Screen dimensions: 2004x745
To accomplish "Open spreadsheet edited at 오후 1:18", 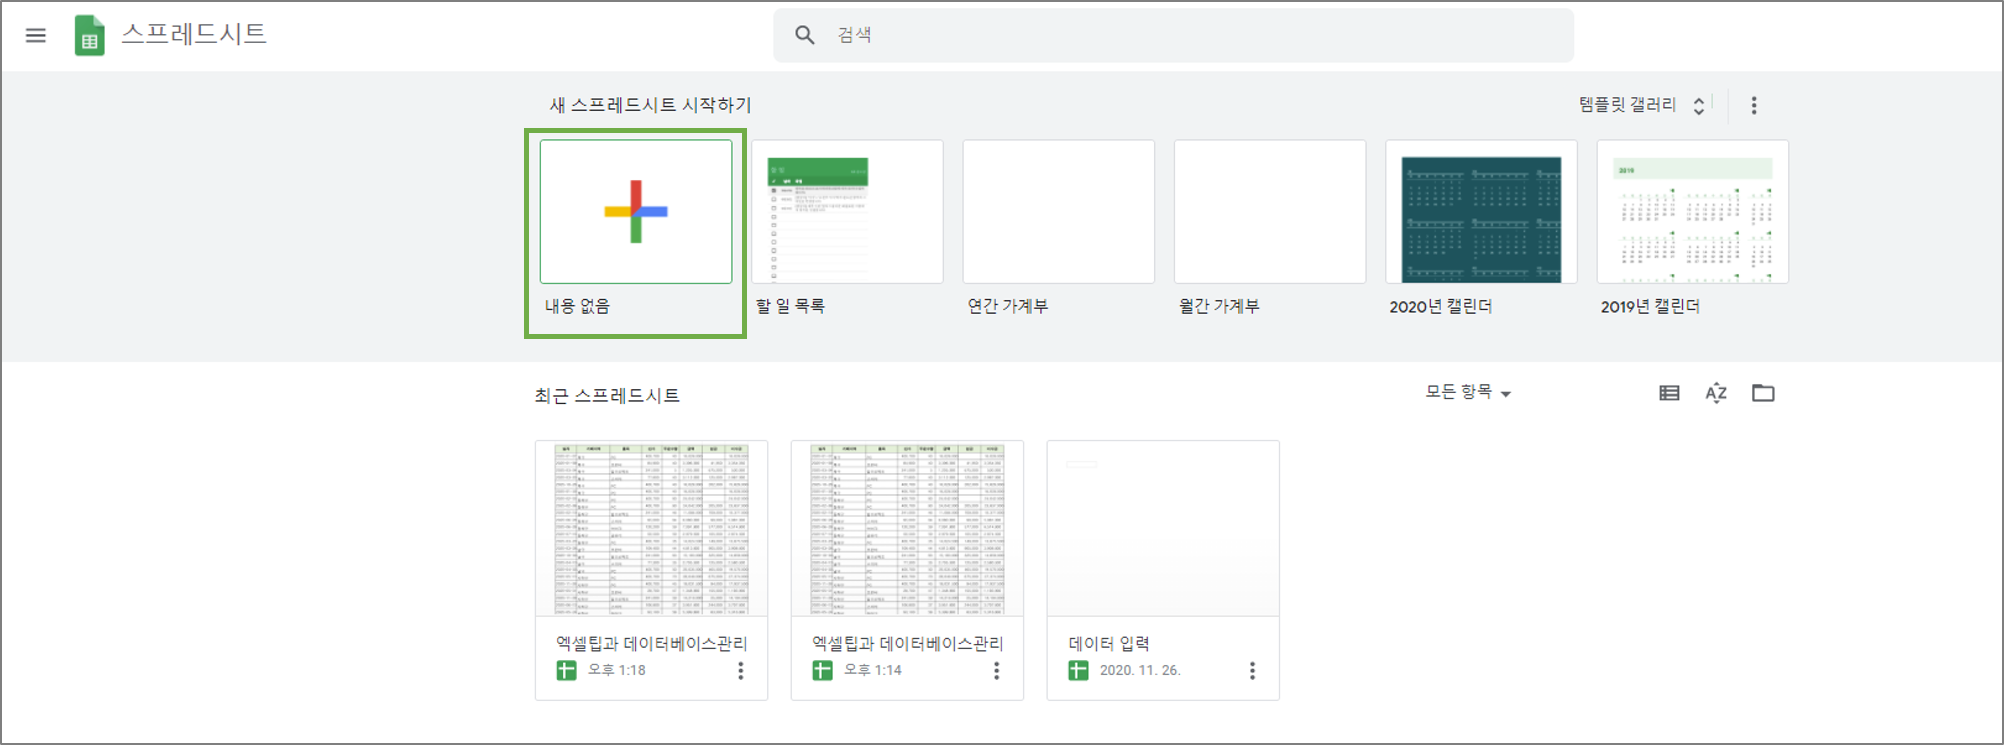I will point(651,570).
